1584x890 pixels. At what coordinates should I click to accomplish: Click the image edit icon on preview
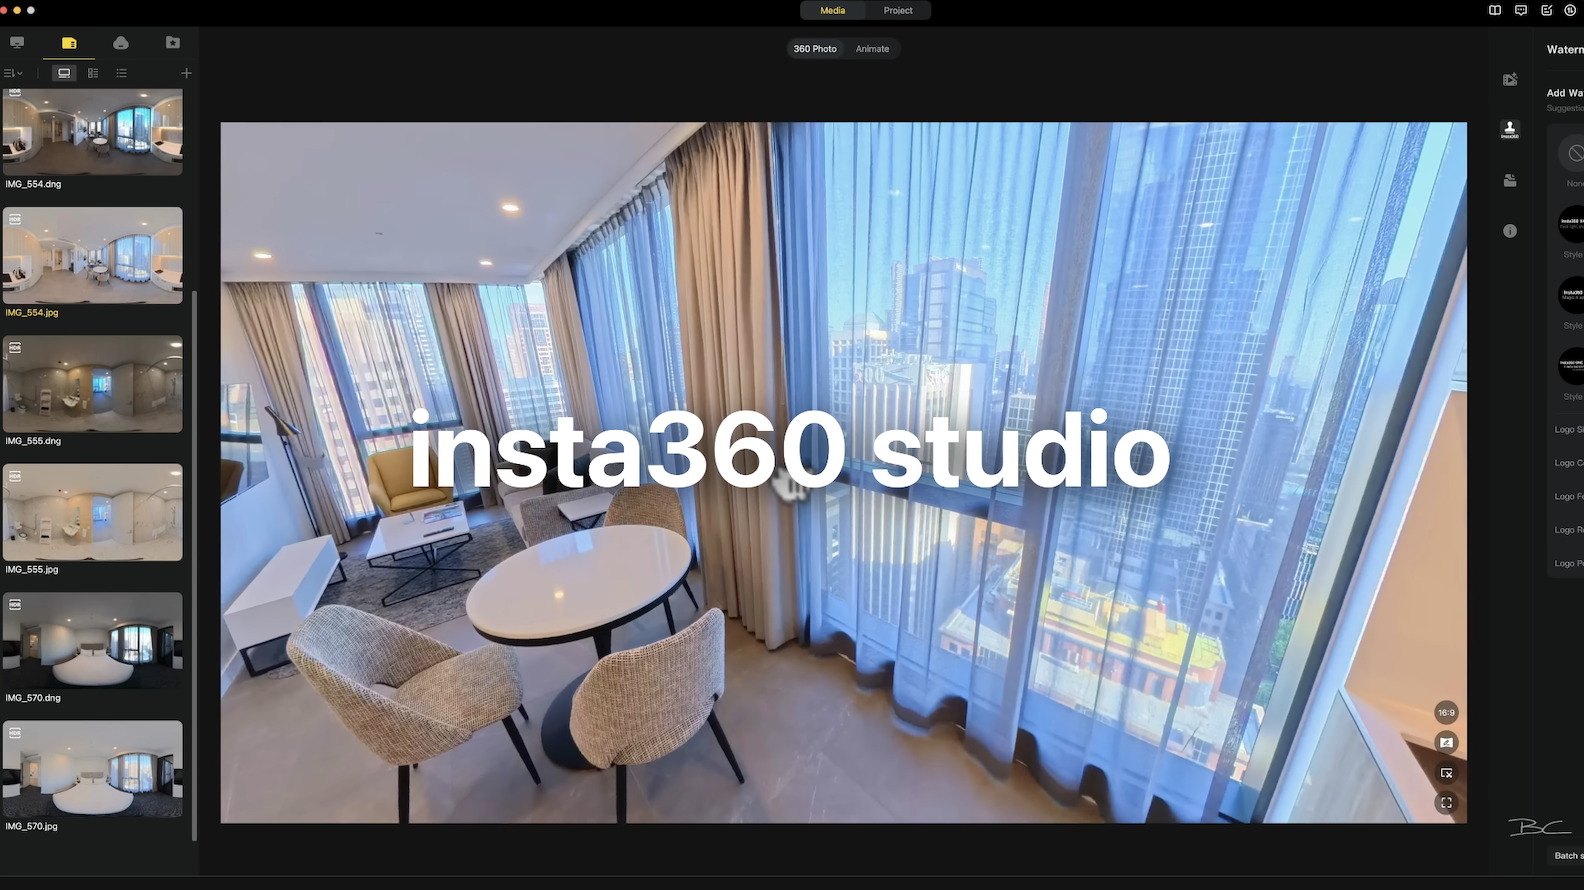pos(1446,743)
